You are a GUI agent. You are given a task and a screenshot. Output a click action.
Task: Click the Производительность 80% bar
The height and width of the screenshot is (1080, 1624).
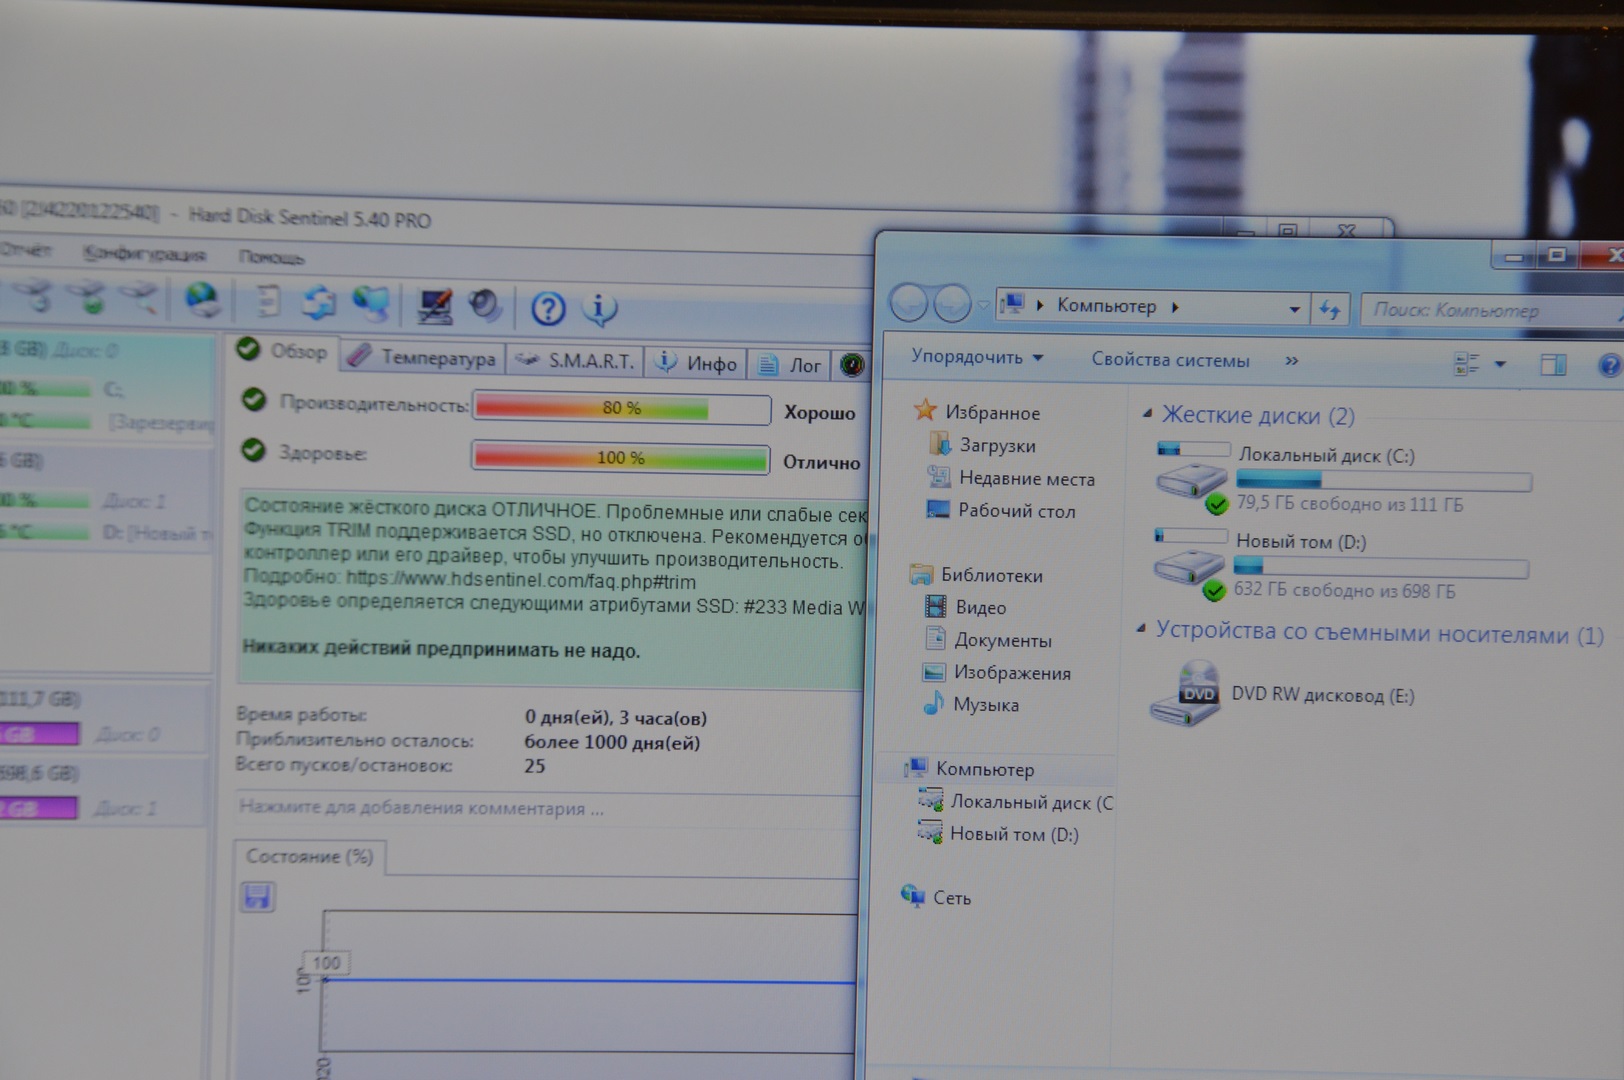pos(621,408)
